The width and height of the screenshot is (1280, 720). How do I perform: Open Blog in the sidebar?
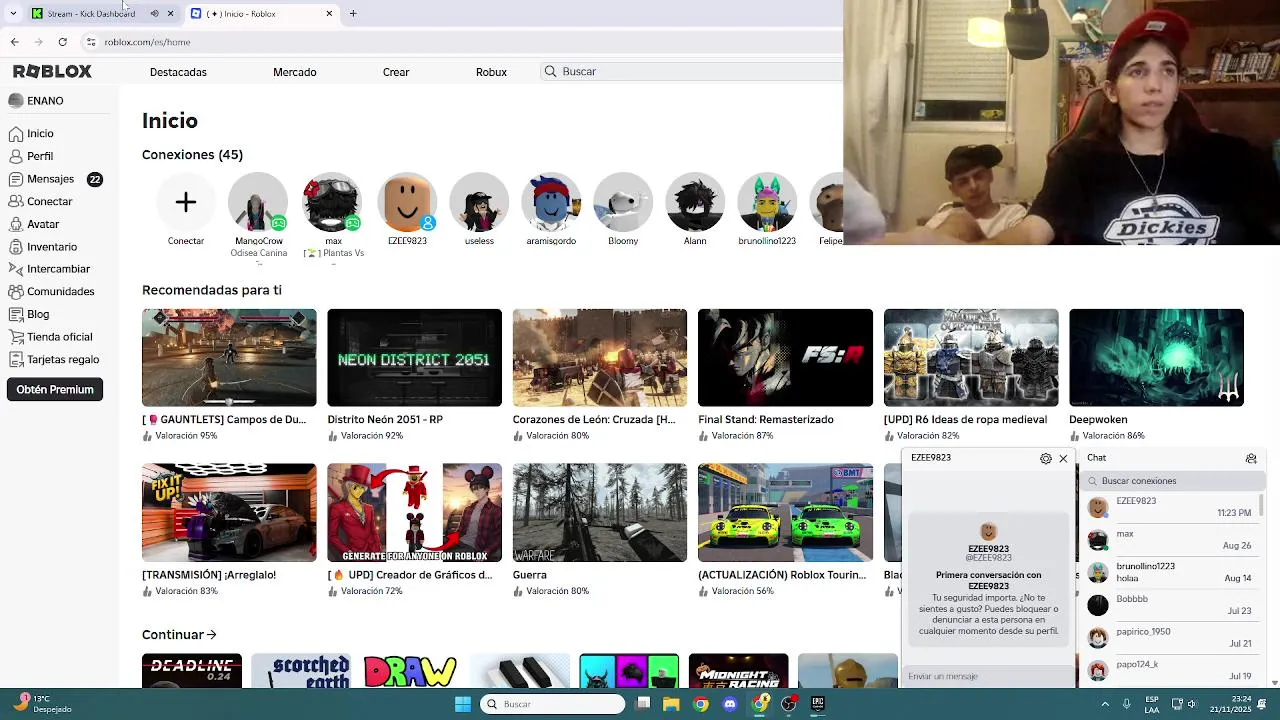point(29,314)
